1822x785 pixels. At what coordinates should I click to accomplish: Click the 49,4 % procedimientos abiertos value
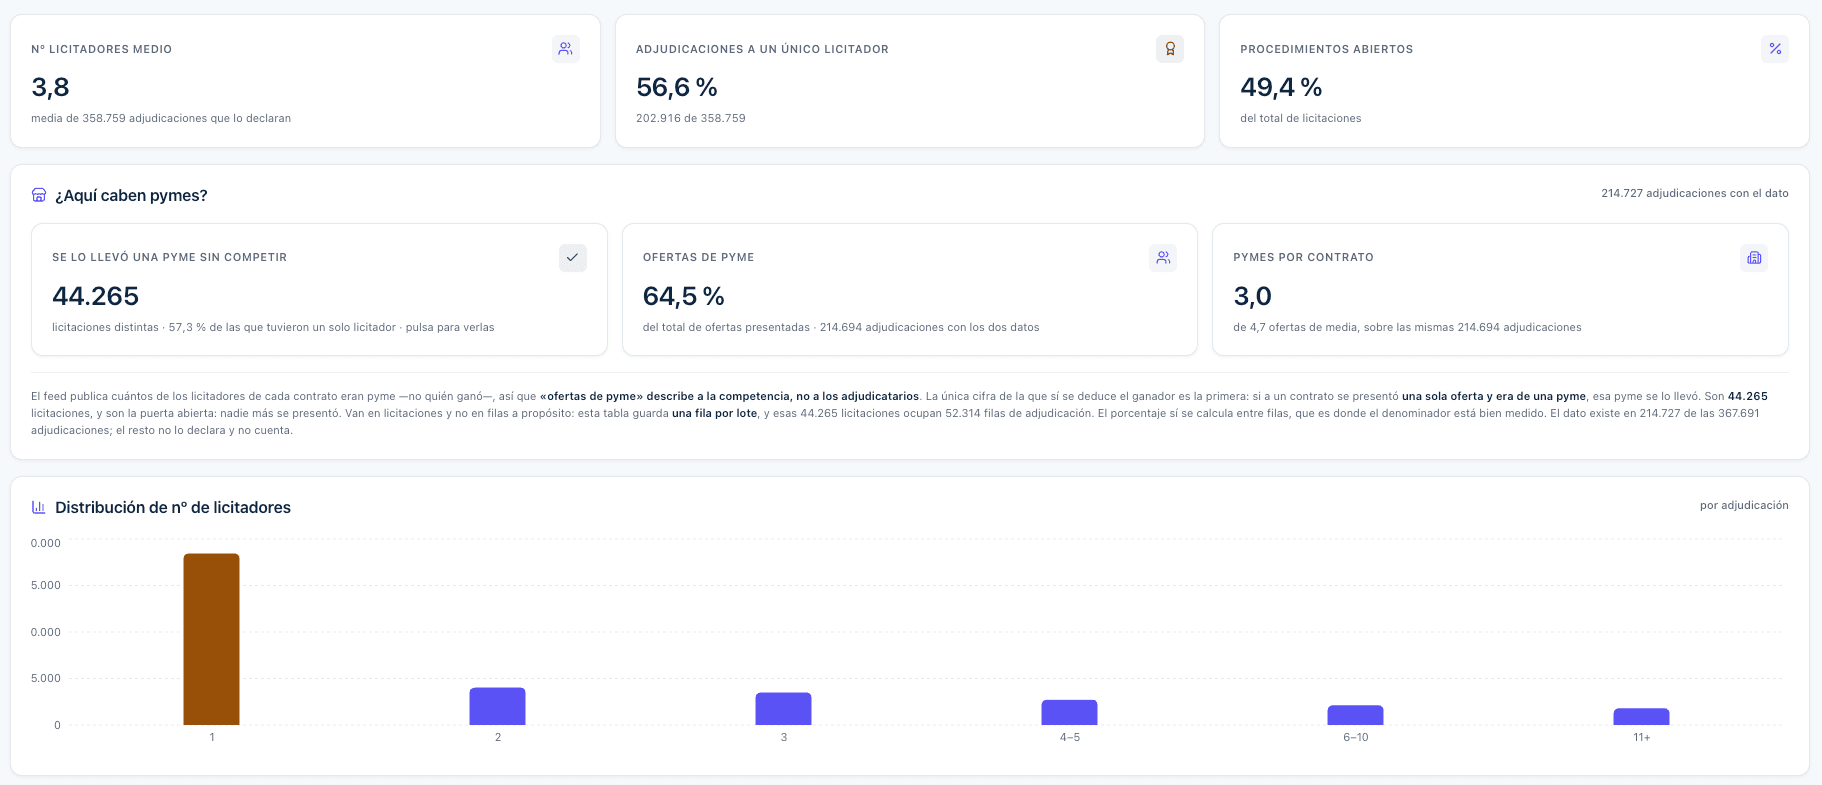(1281, 87)
